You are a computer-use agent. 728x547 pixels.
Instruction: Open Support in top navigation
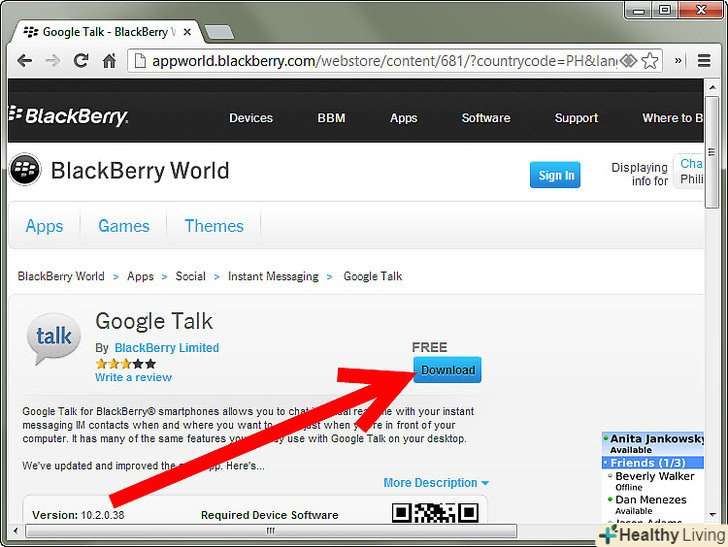(x=576, y=118)
